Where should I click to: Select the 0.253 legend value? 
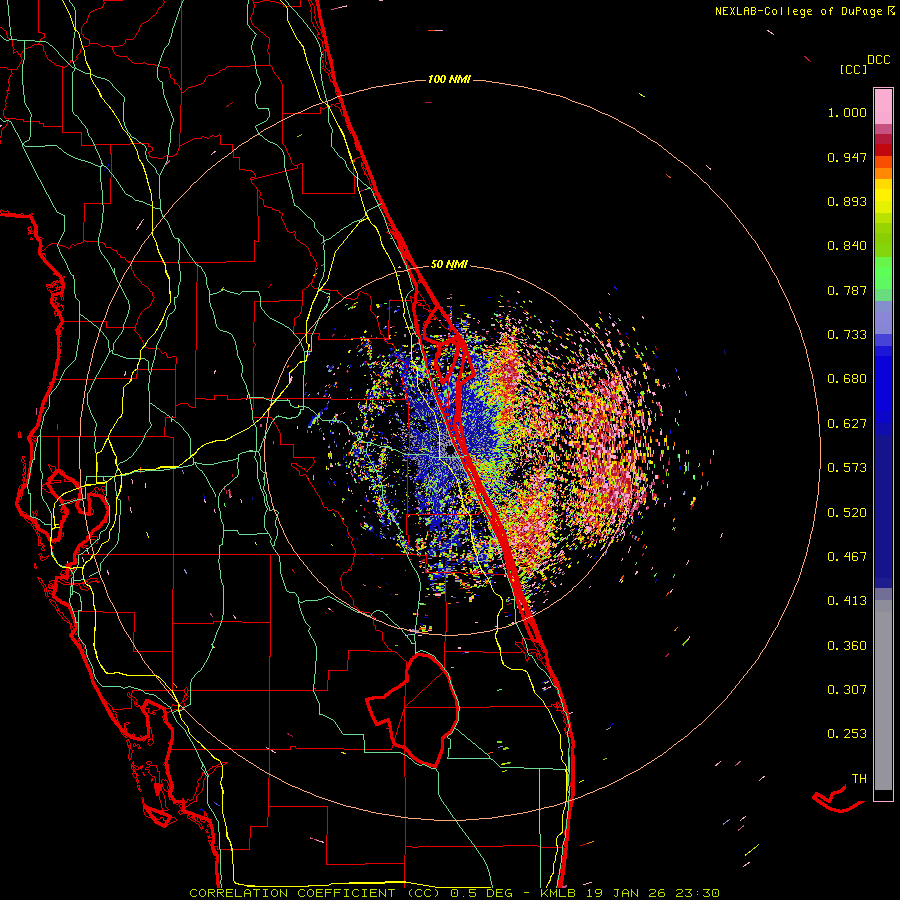point(847,734)
